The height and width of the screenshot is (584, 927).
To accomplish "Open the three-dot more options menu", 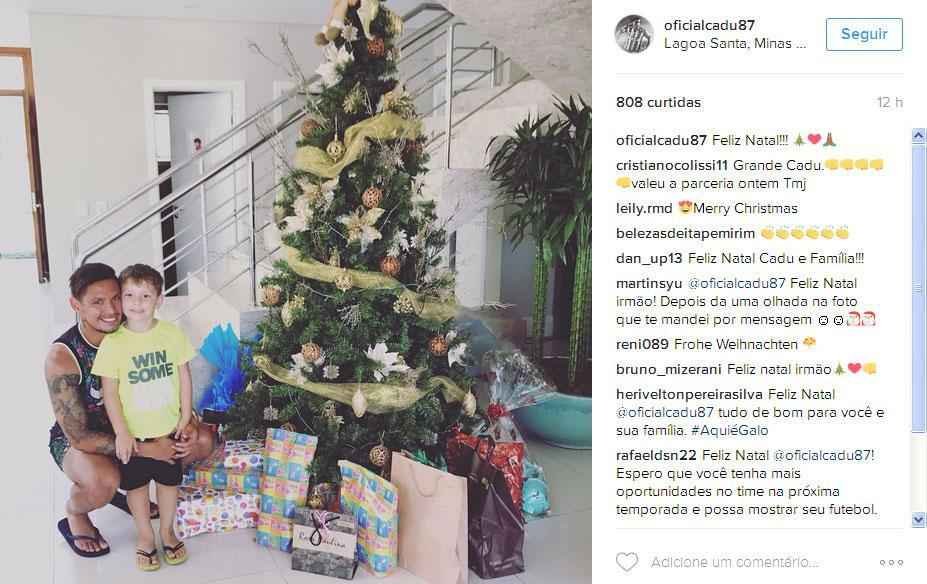I will click(x=891, y=563).
